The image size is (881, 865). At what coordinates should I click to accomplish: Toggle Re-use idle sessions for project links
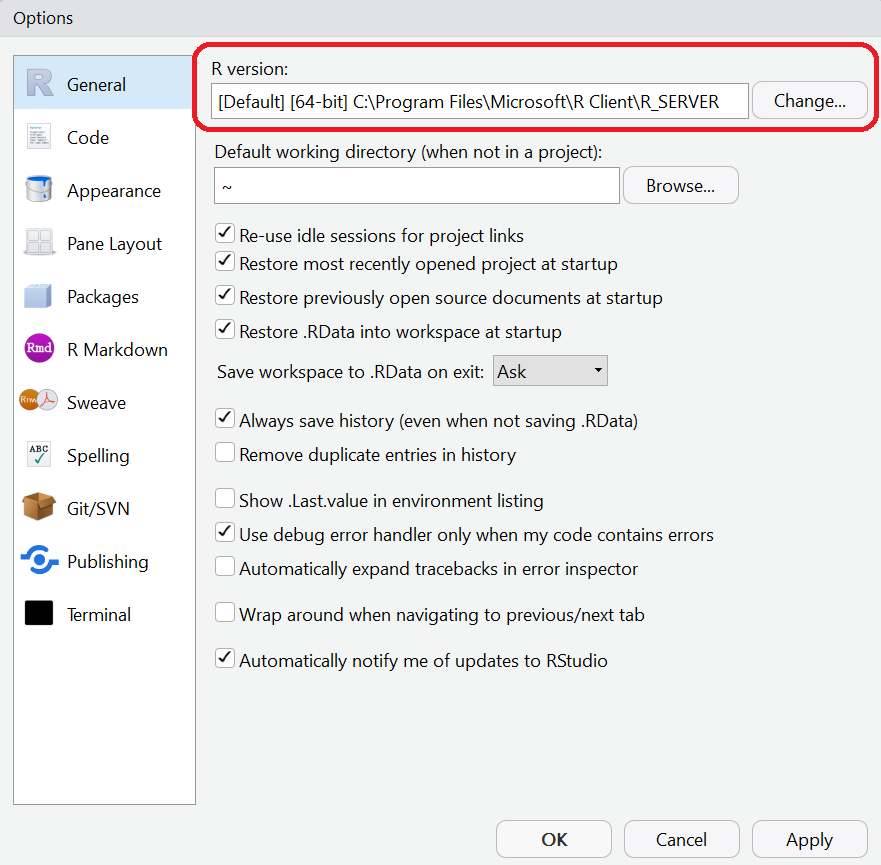coord(225,233)
